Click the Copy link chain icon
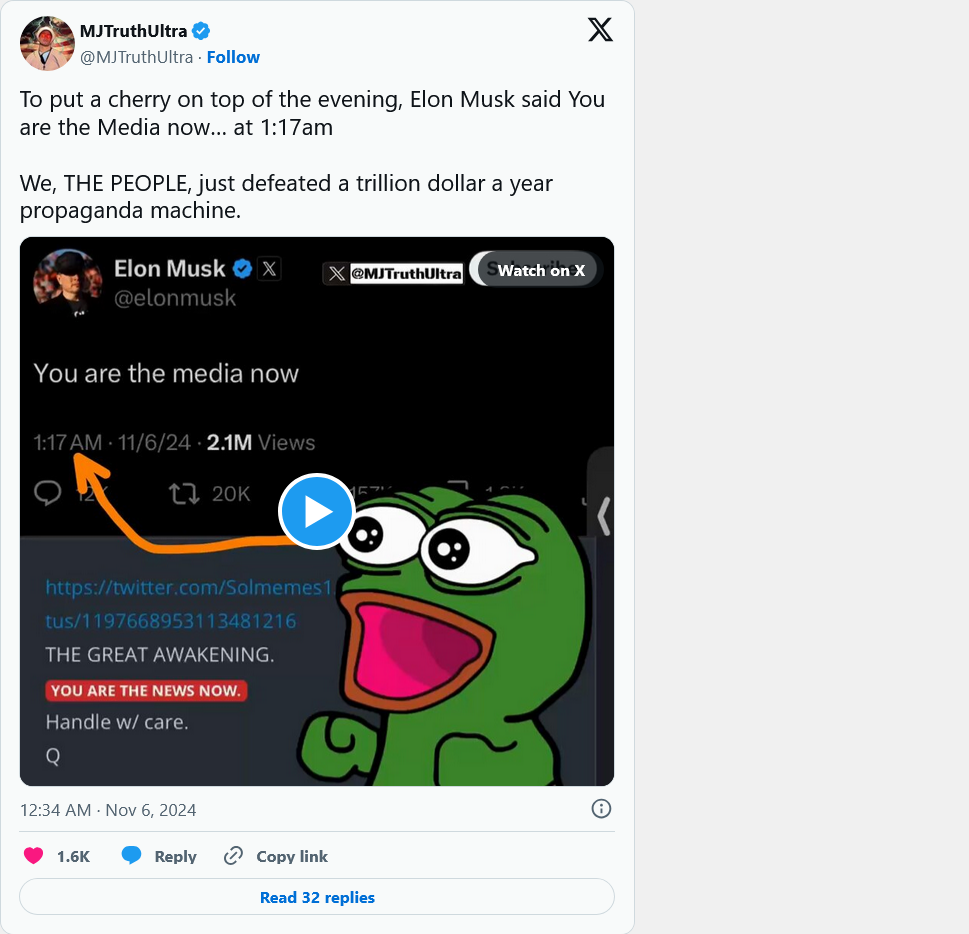This screenshot has width=969, height=934. 234,856
